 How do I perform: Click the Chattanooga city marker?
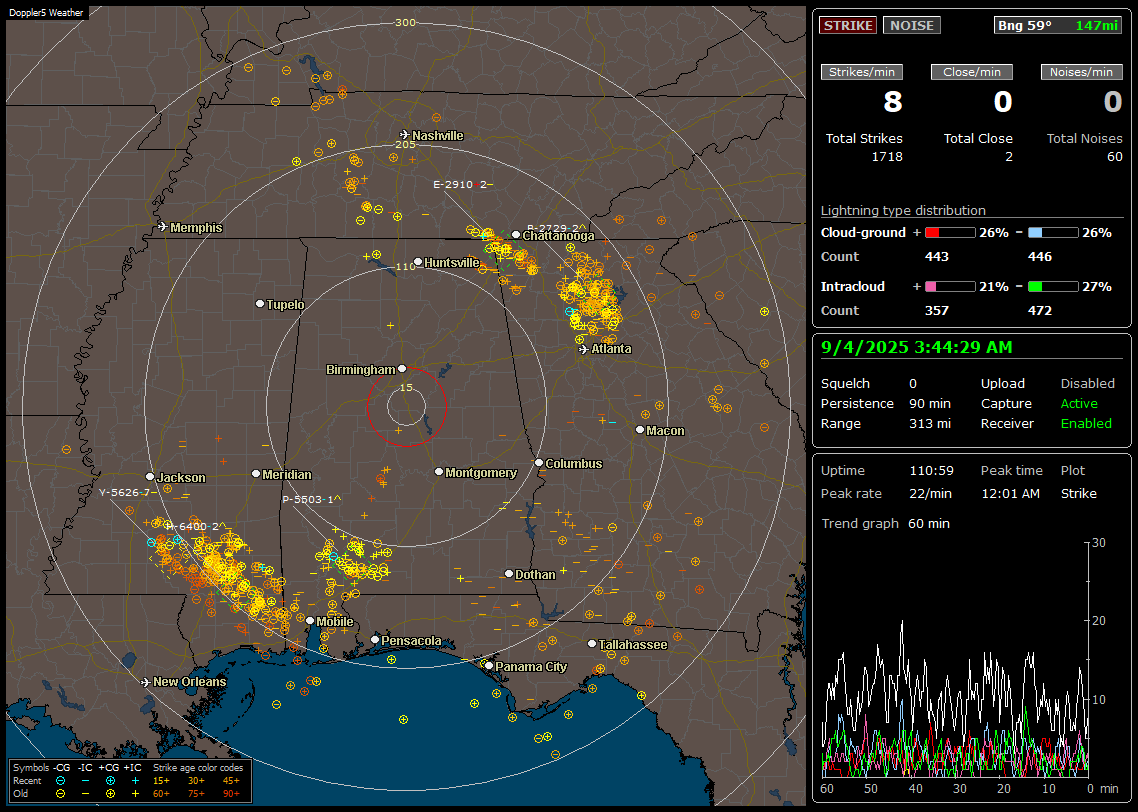tap(516, 235)
